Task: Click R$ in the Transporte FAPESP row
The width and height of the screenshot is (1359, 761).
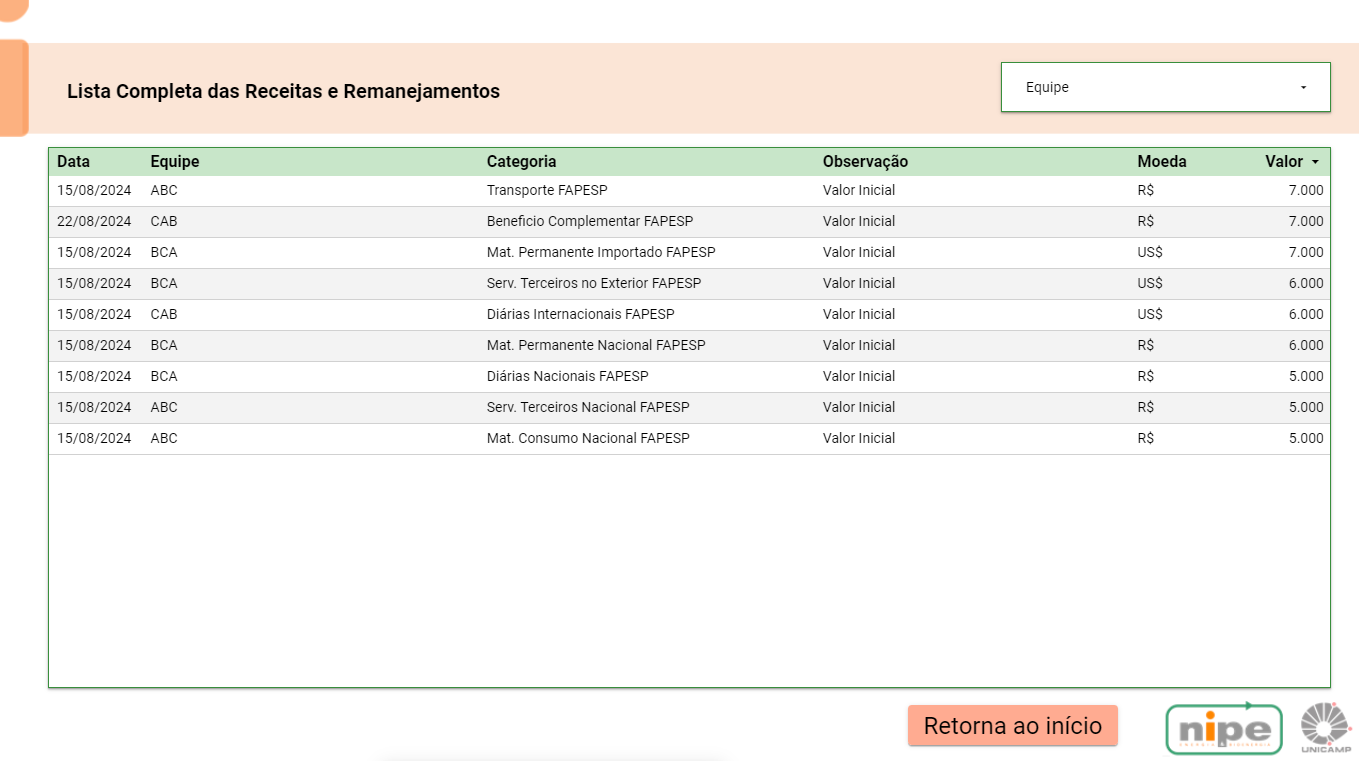Action: tap(1146, 190)
